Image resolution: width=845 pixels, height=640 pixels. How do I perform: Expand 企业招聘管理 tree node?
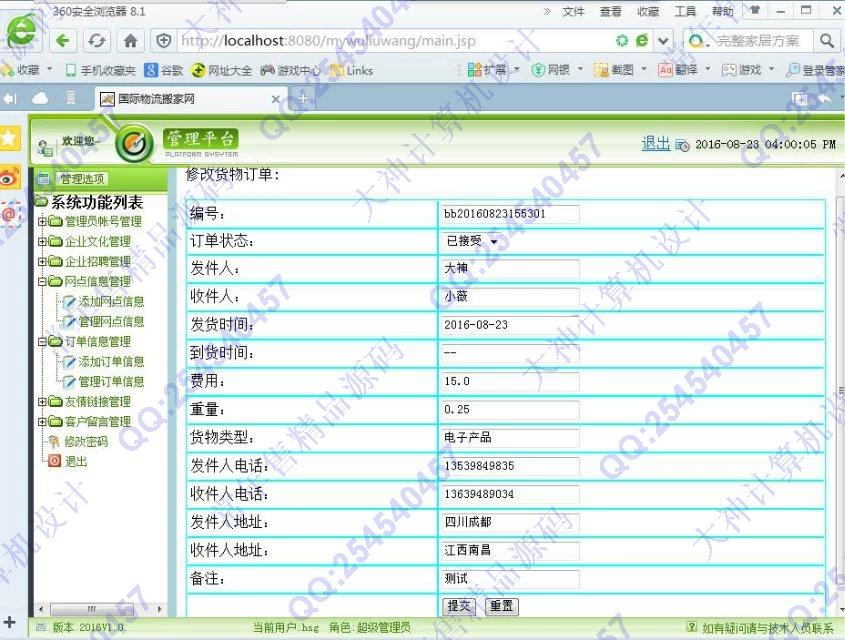pos(42,261)
